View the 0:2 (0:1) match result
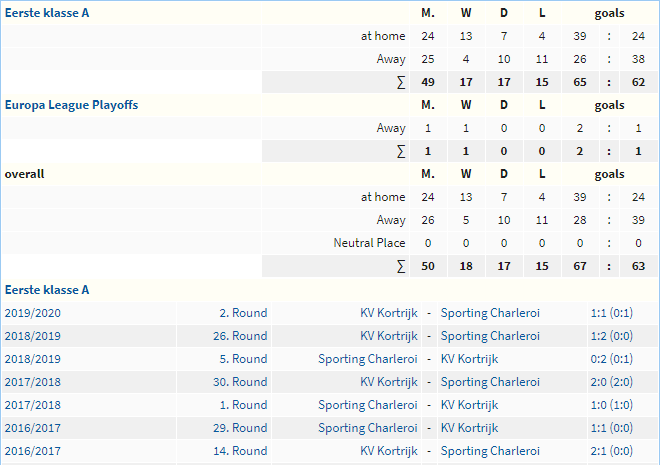Image resolution: width=660 pixels, height=465 pixels. 611,359
